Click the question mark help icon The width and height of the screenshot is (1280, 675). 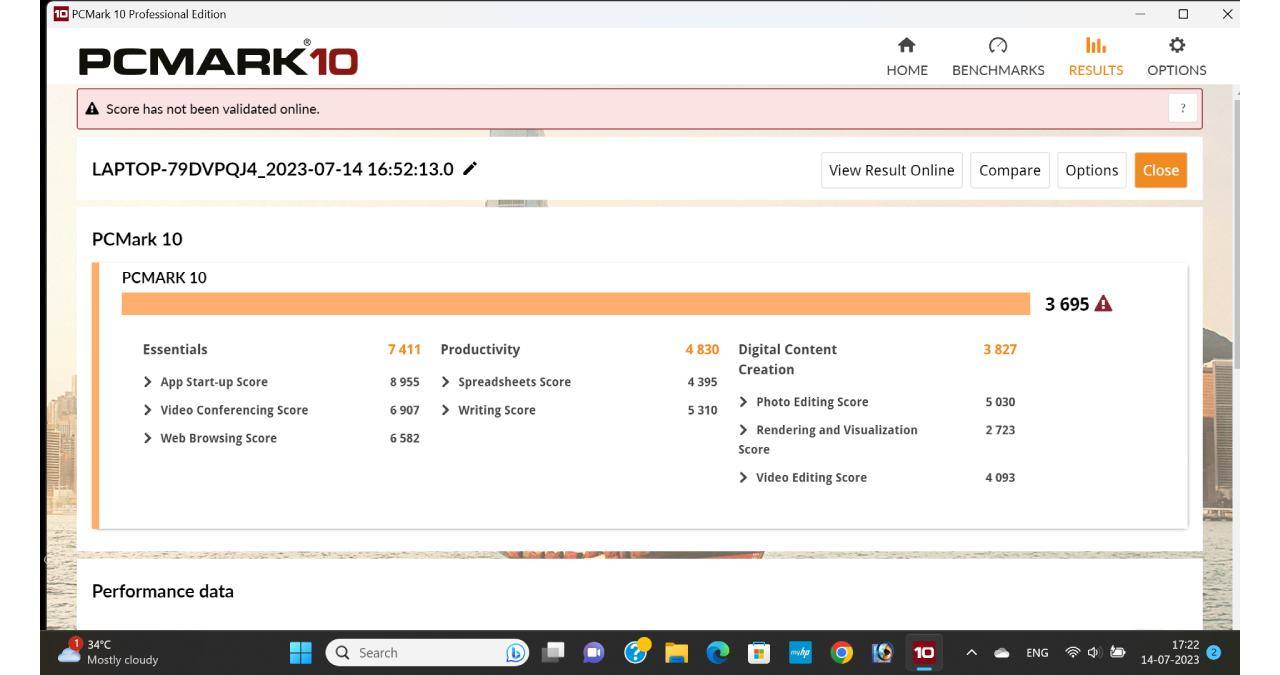1183,109
